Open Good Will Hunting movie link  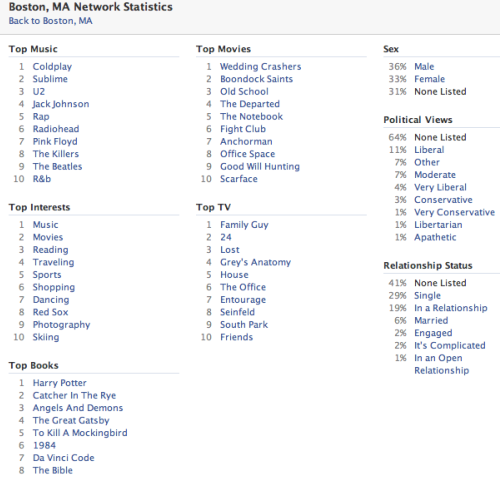(260, 166)
